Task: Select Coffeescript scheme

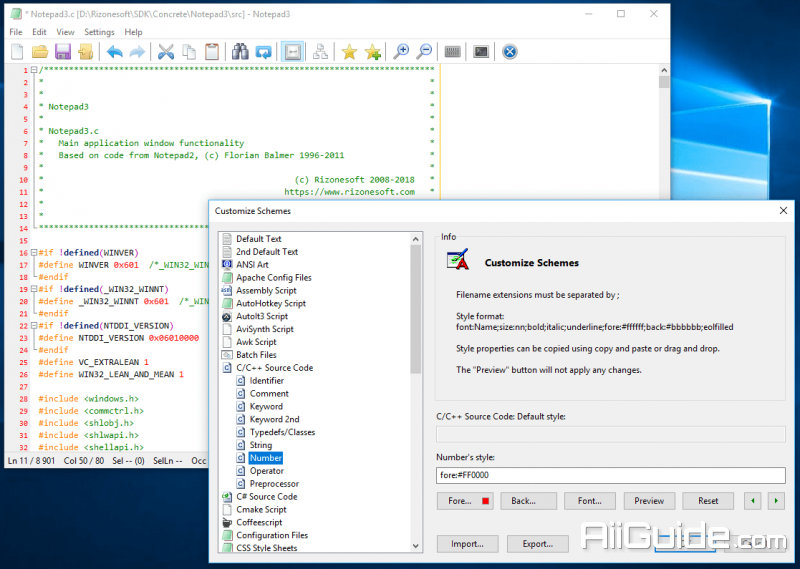Action: tap(259, 523)
